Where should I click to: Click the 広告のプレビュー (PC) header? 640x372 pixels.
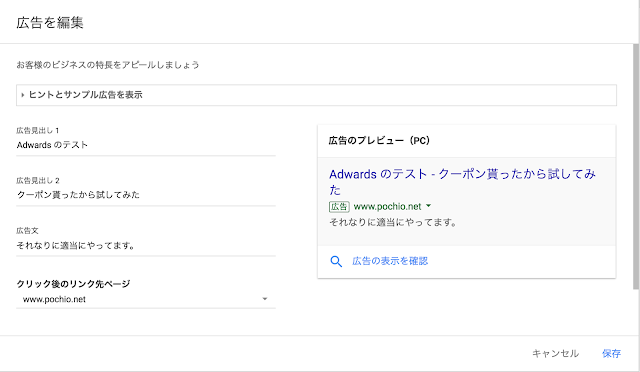point(379,141)
